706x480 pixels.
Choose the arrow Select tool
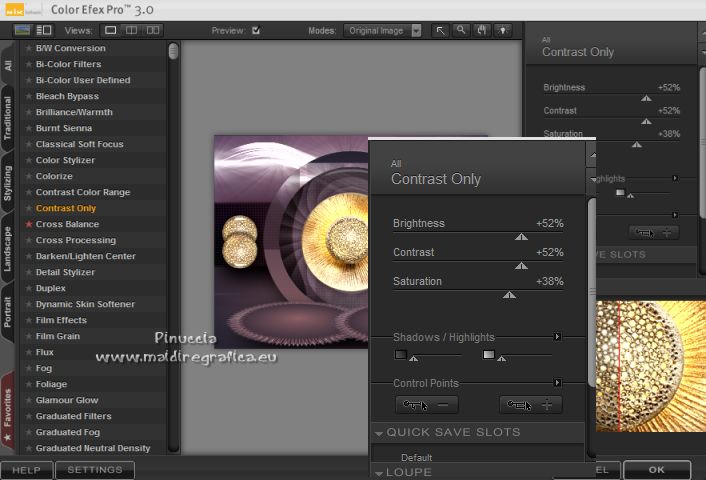440,30
